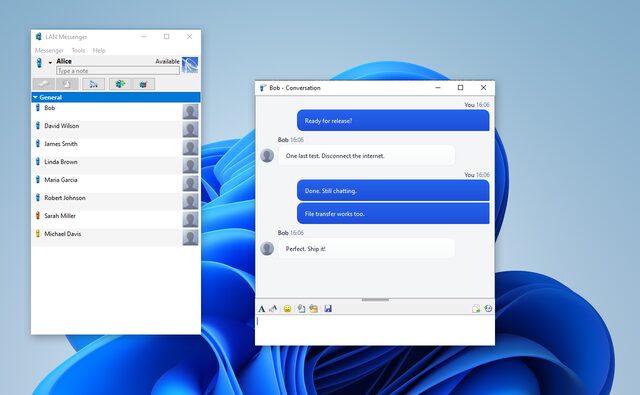Save the conversation with the floppy icon
Screen dimensions: 640x395
[328, 308]
